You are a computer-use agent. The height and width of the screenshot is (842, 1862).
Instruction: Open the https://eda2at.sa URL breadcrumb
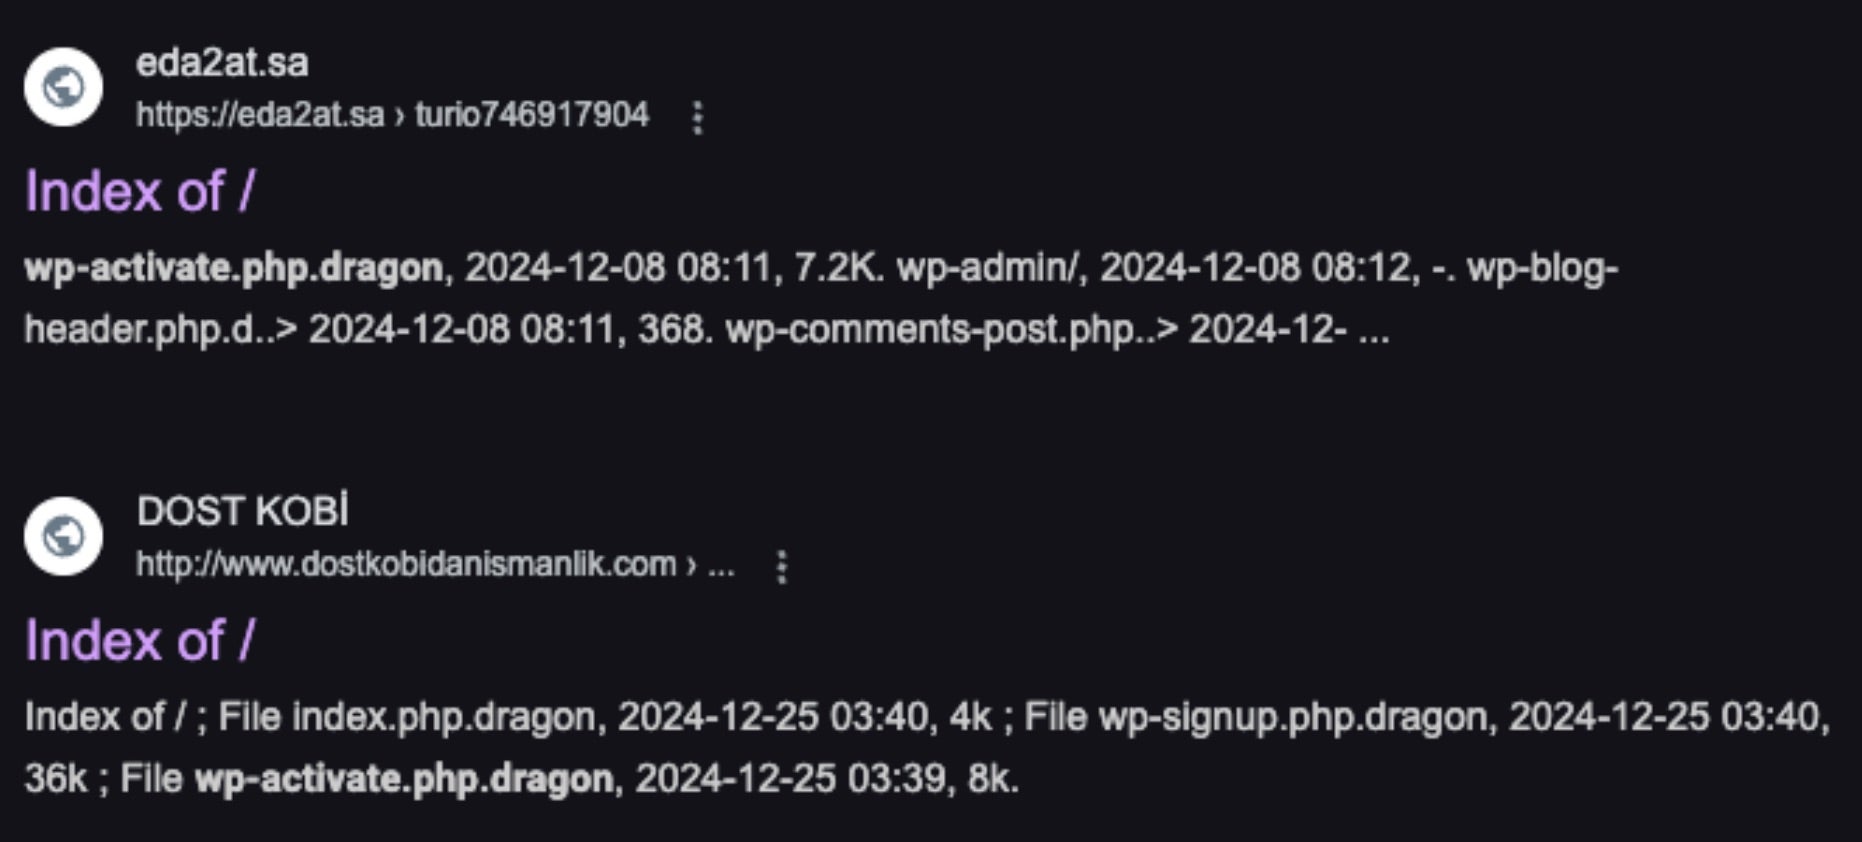260,115
